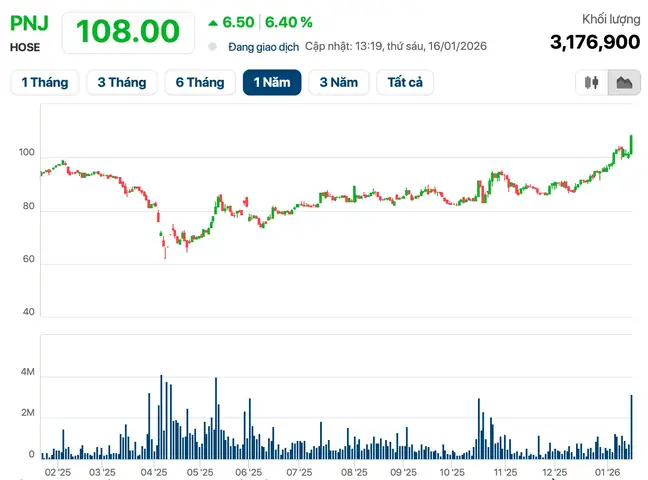Click the Đang giao dịch status text

point(264,47)
